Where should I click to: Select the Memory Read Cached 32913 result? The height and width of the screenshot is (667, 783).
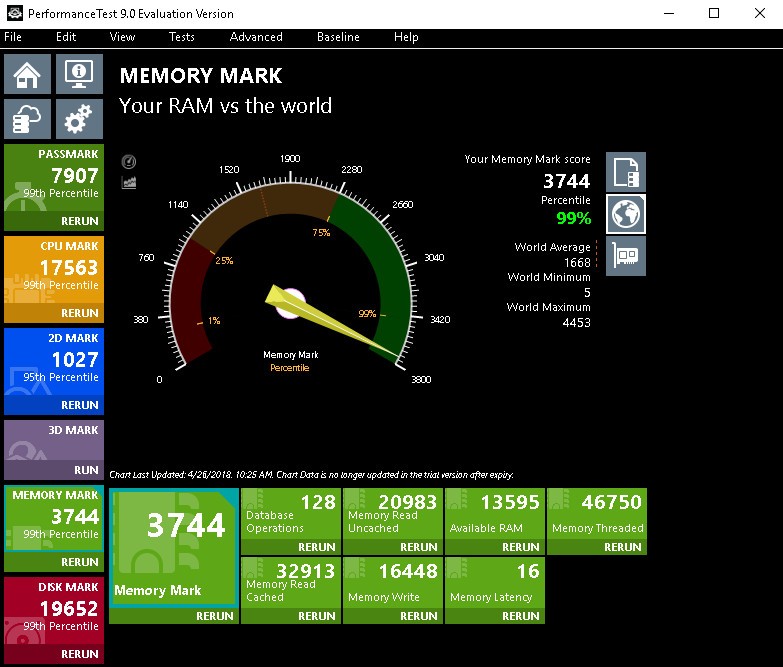point(291,583)
